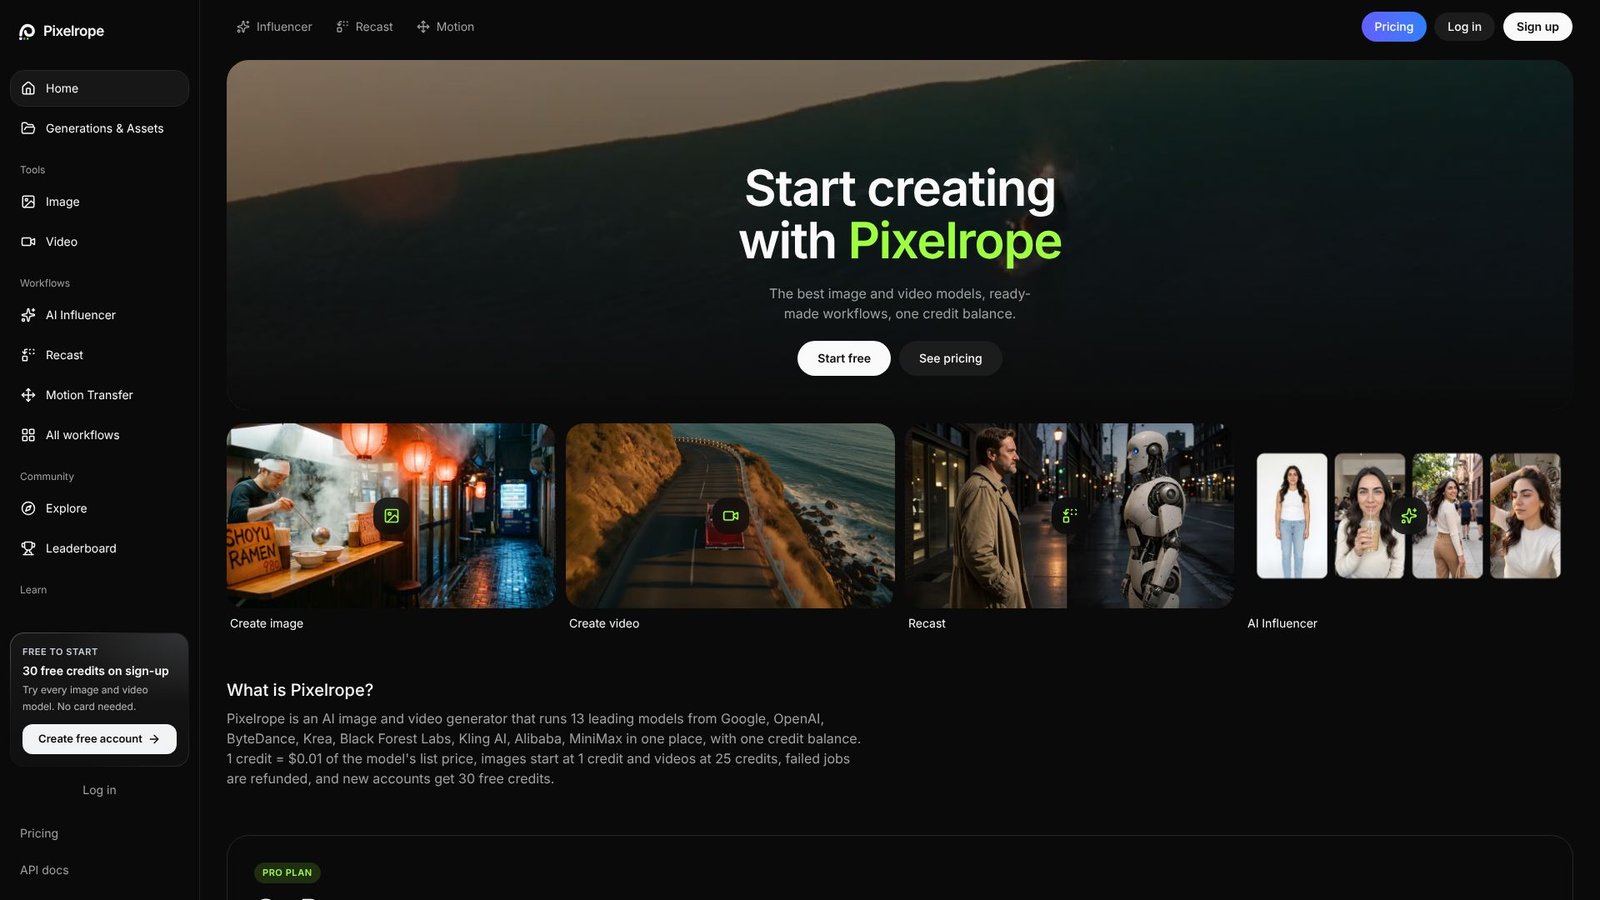
Task: Click the Log in link in sidebar
Action: point(99,790)
